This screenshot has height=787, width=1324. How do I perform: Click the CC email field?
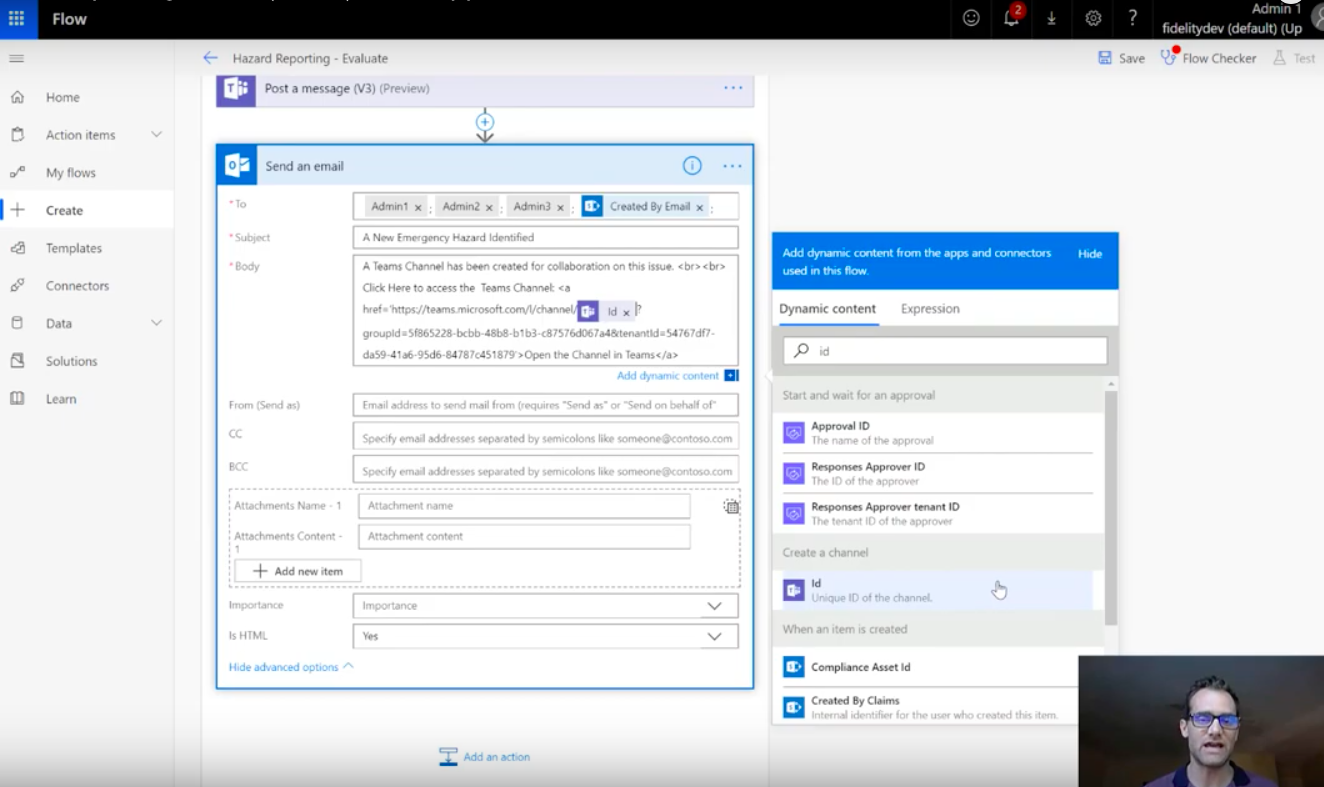pyautogui.click(x=545, y=437)
